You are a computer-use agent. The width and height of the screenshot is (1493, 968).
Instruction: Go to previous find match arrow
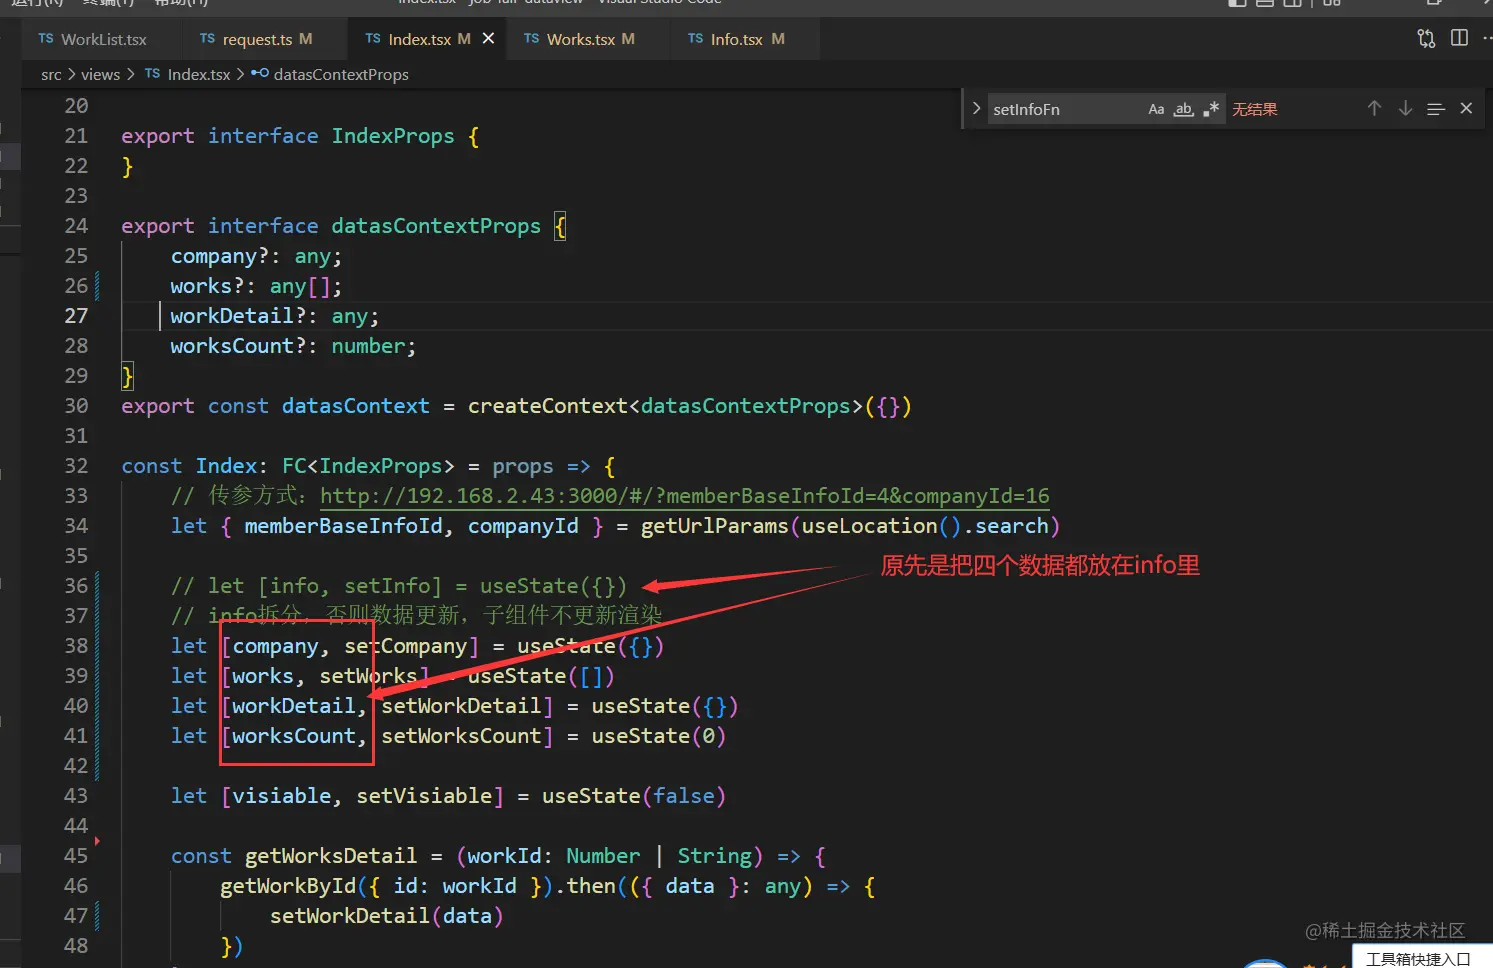1375,108
